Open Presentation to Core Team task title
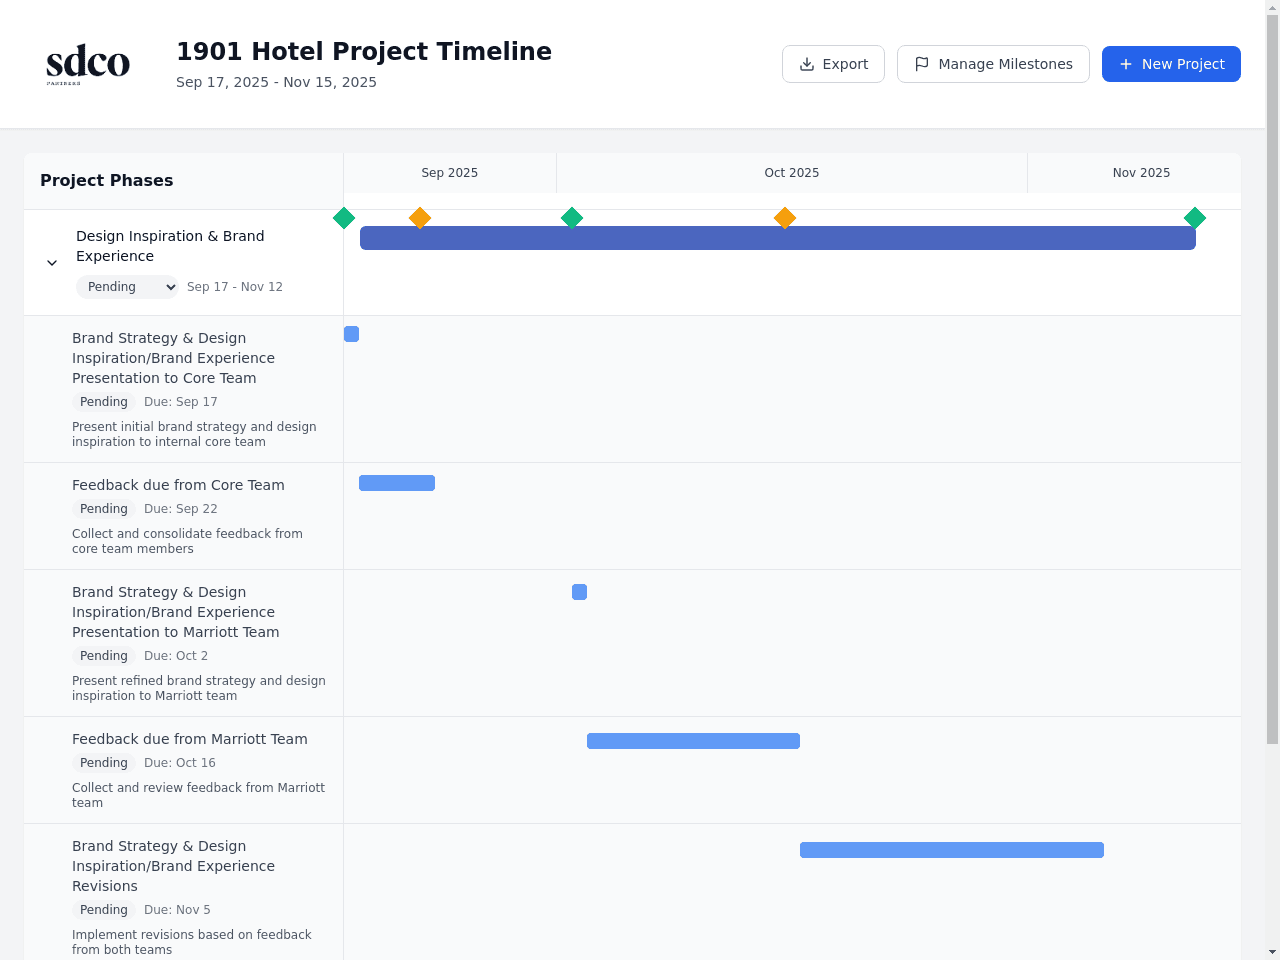 (173, 358)
